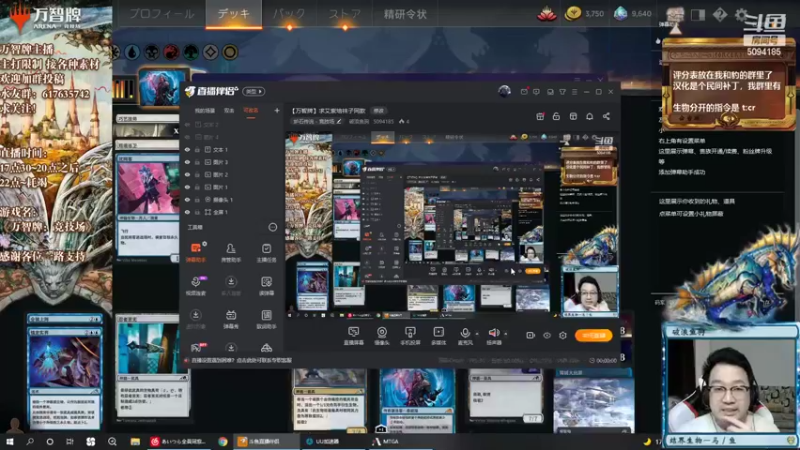Open the red lotus mastery icon

(x=546, y=14)
